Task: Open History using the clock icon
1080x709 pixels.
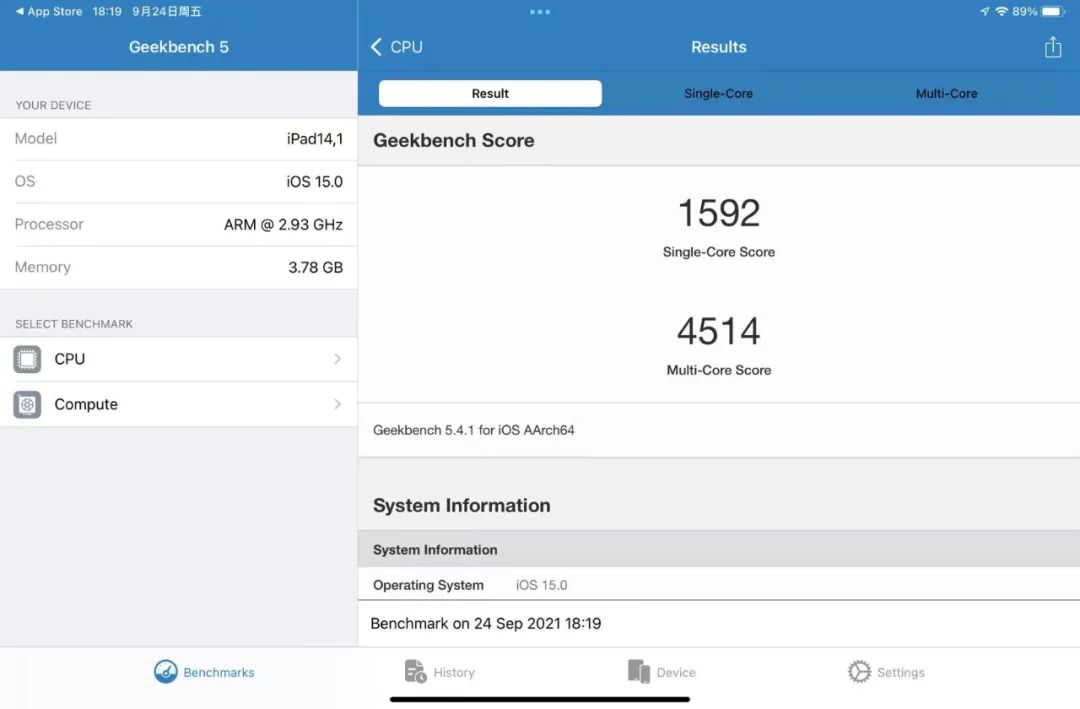Action: pos(417,671)
